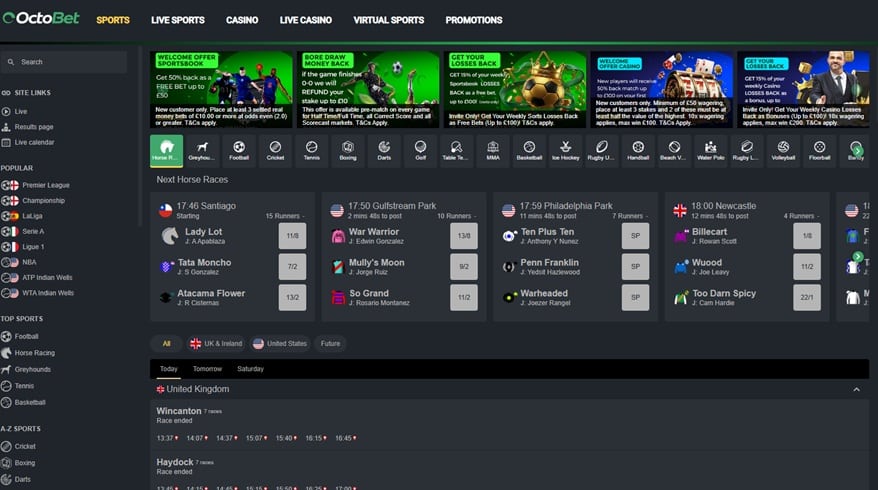The image size is (878, 490).
Task: Select the MMA icon tile
Action: [x=493, y=151]
